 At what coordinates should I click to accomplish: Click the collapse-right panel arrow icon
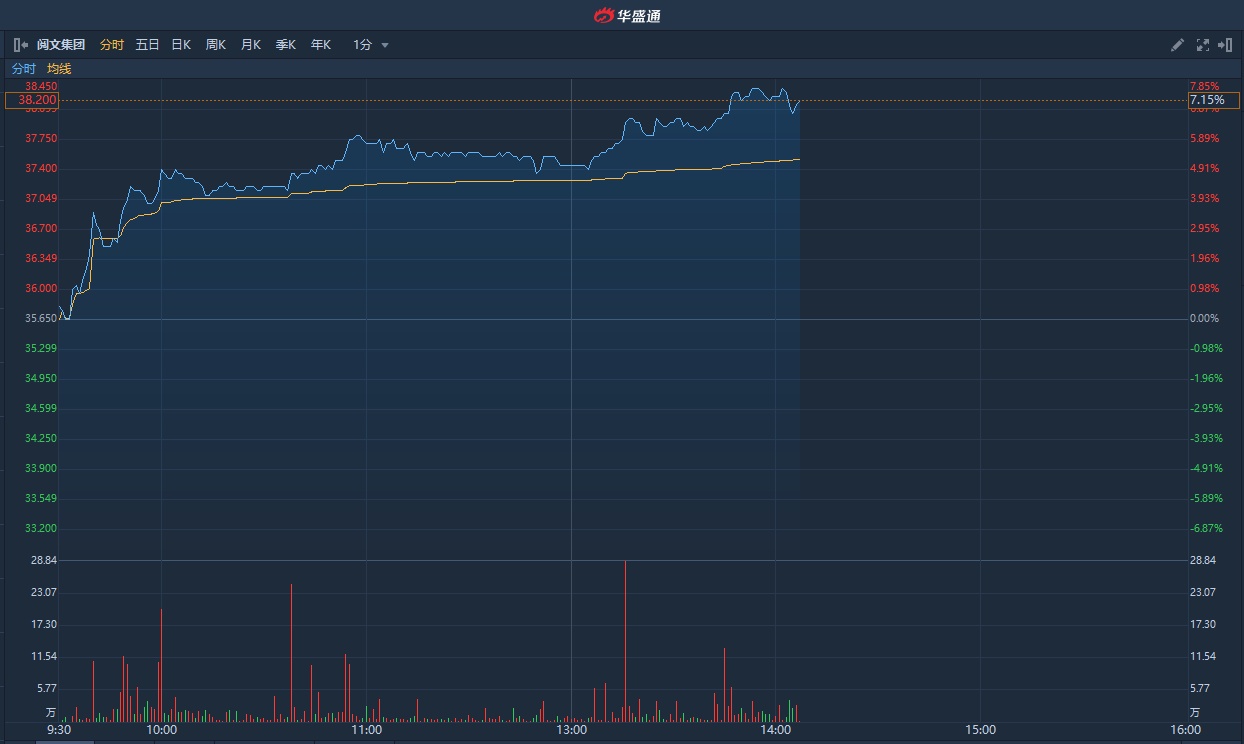click(1224, 45)
